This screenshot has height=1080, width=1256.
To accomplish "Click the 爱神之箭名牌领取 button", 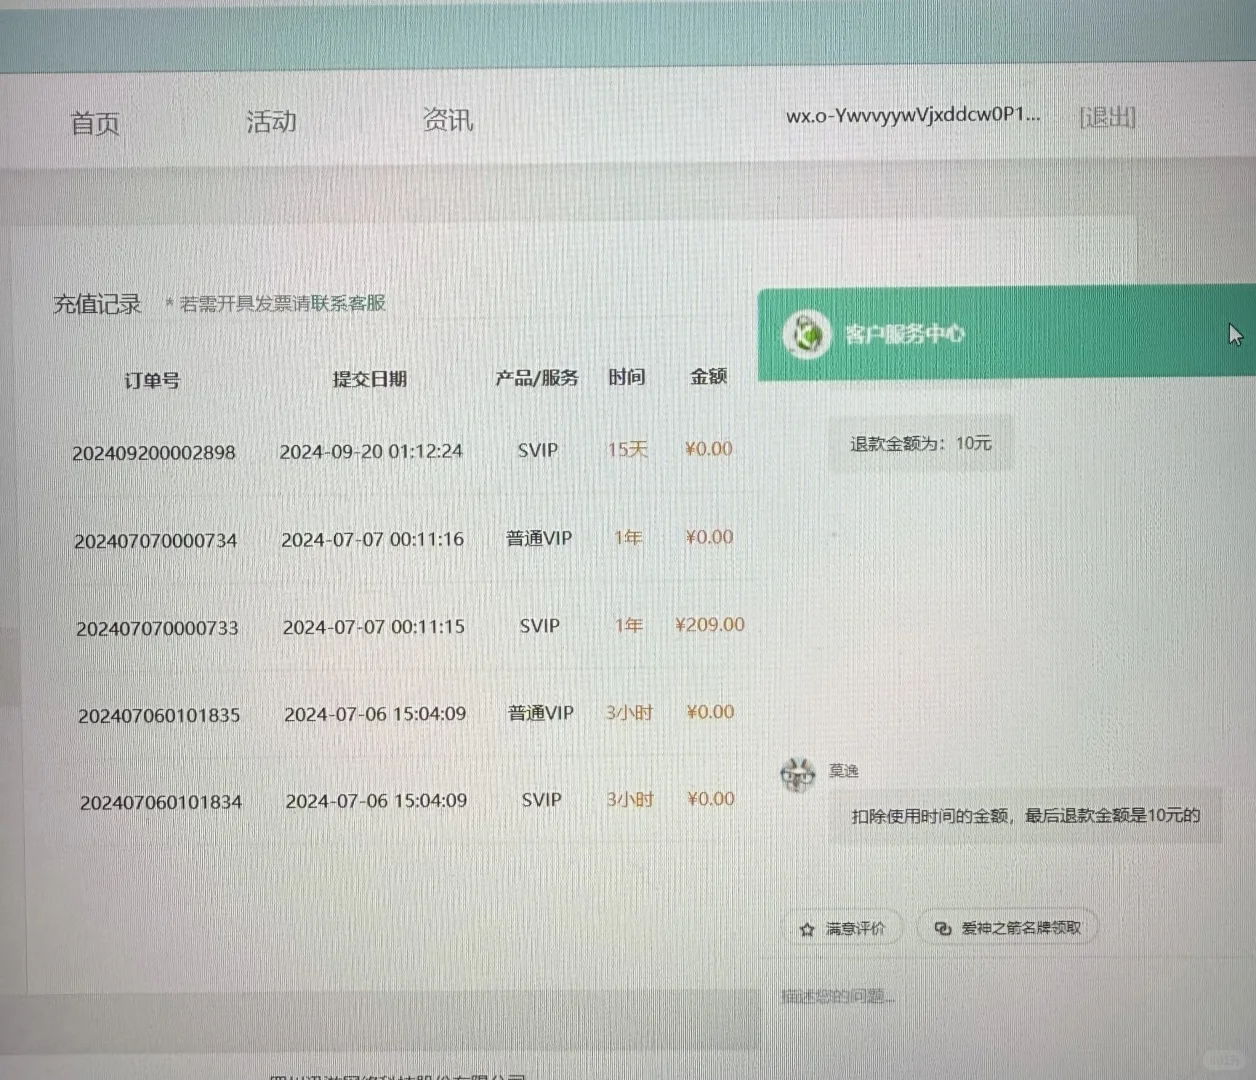I will [x=1007, y=928].
